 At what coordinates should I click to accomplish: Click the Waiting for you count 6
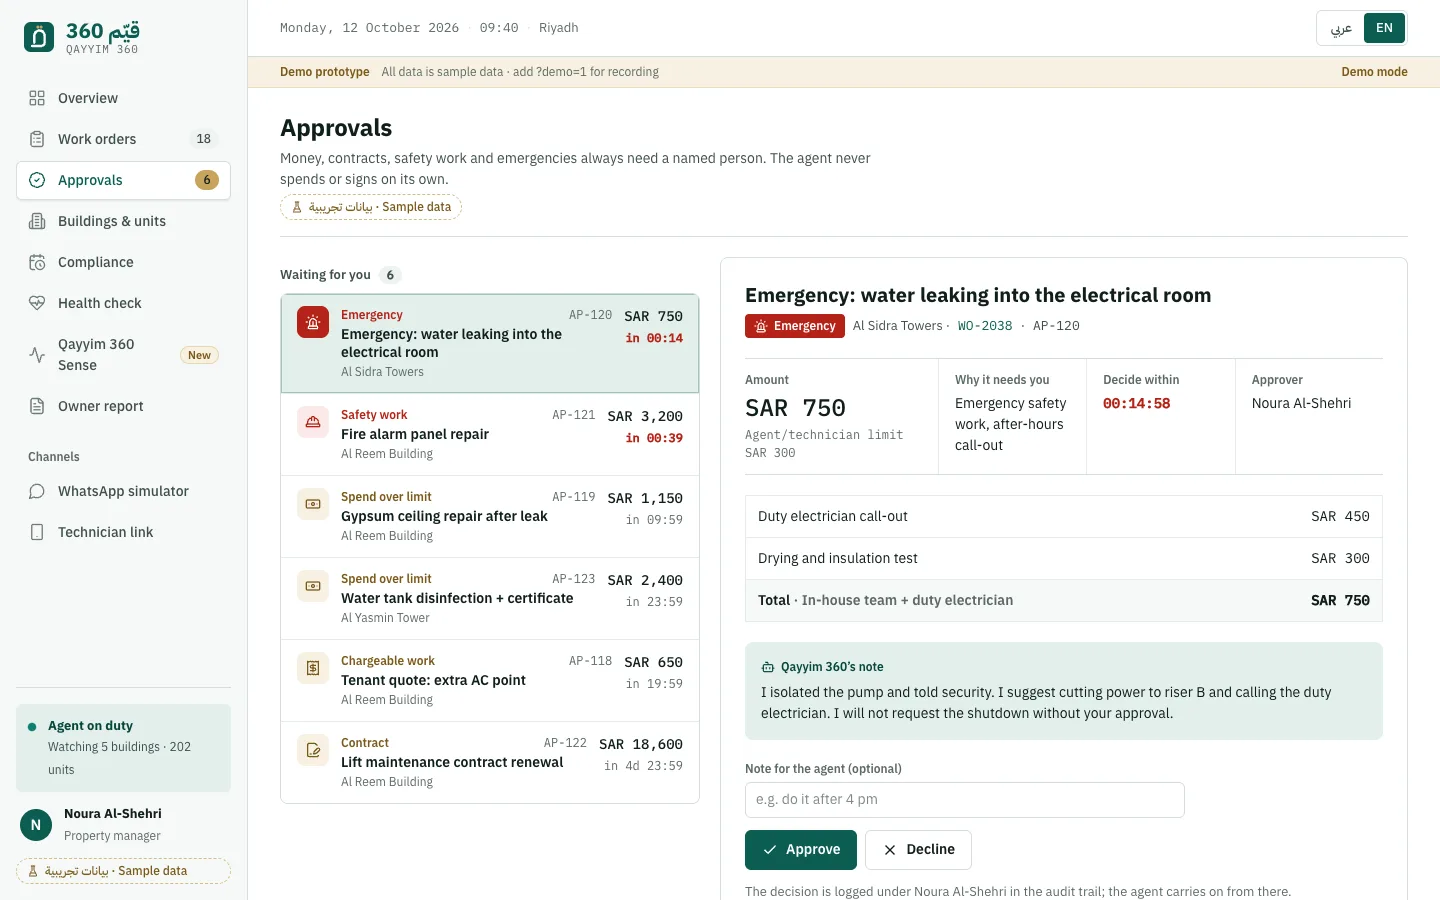[x=390, y=275]
